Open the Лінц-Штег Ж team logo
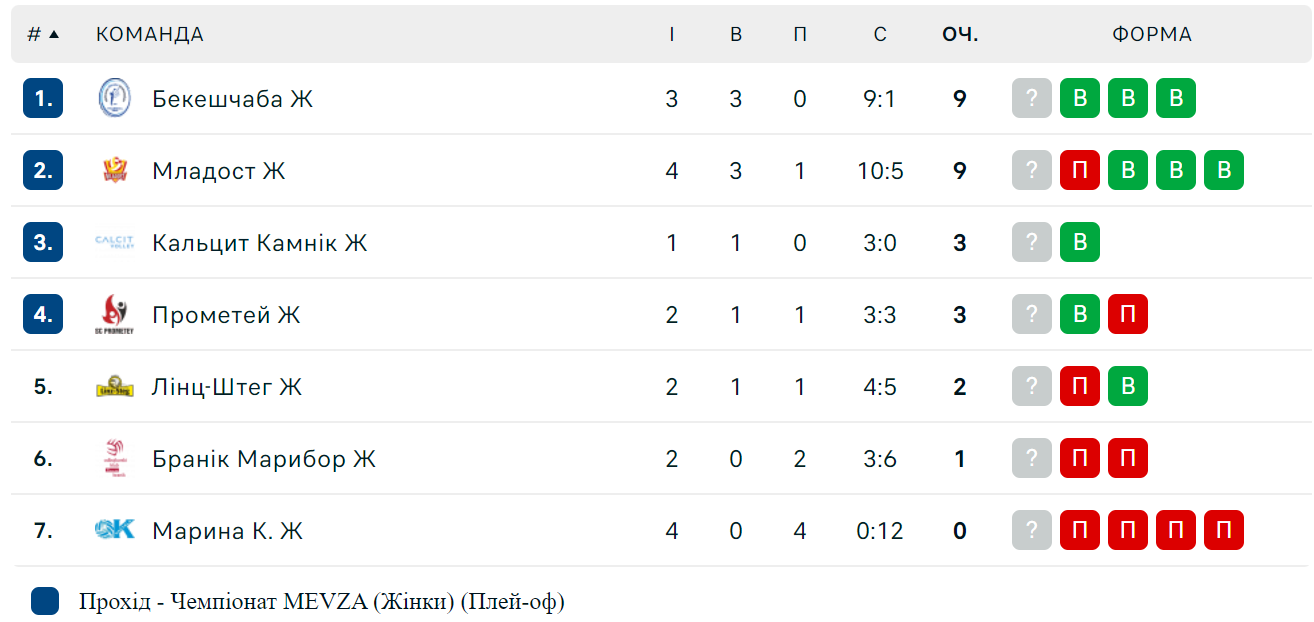Screen dimensions: 1314x622 pyautogui.click(x=114, y=386)
